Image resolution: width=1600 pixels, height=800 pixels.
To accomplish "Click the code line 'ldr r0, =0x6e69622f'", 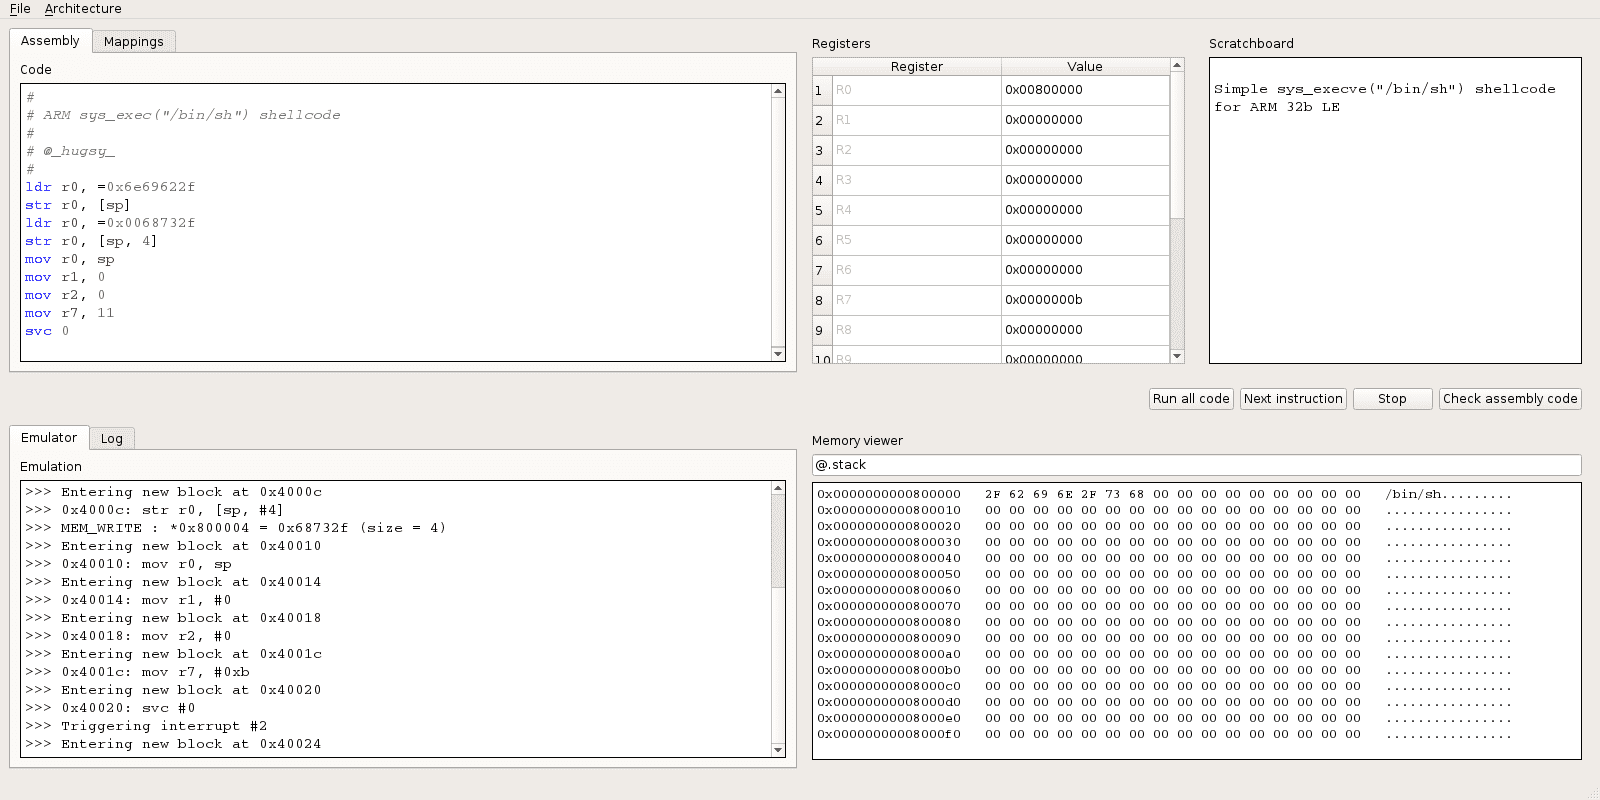I will click(x=110, y=187).
